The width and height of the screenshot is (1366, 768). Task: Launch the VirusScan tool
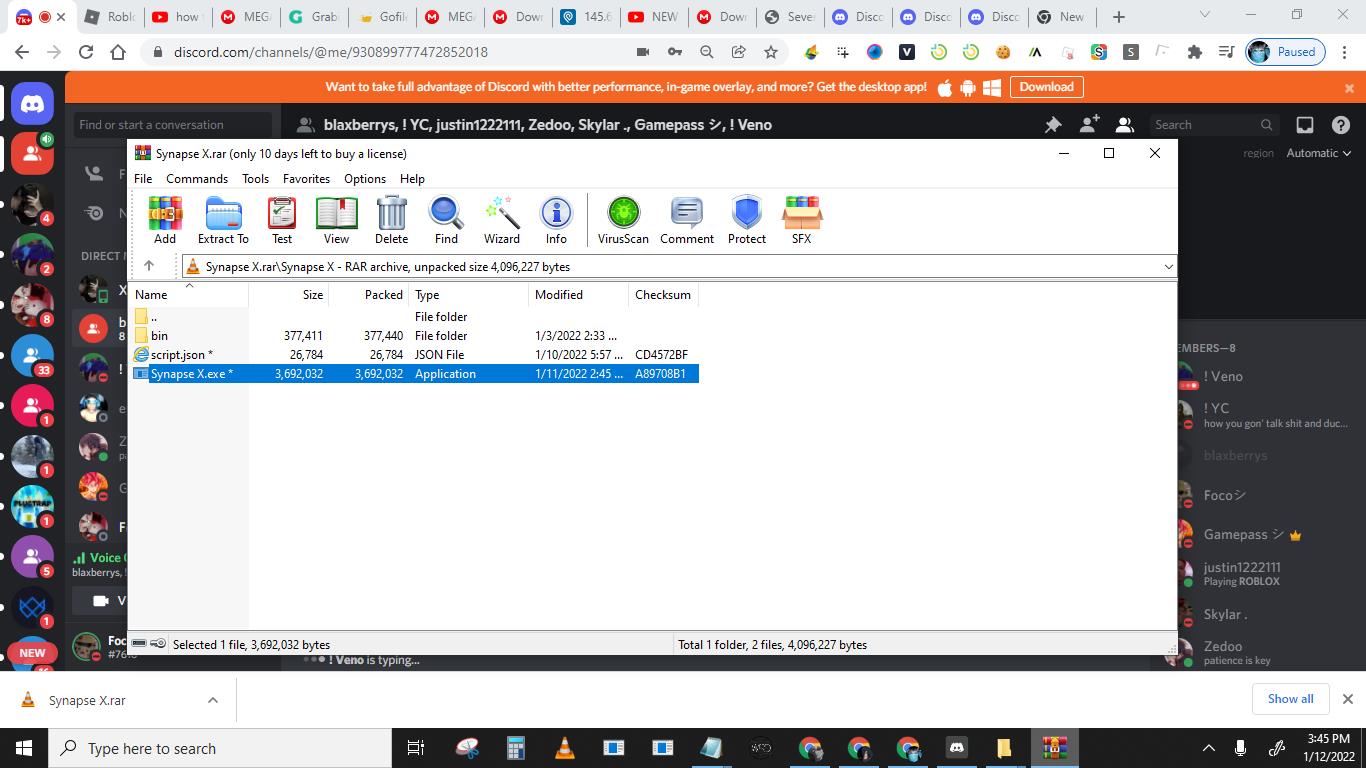coord(623,220)
